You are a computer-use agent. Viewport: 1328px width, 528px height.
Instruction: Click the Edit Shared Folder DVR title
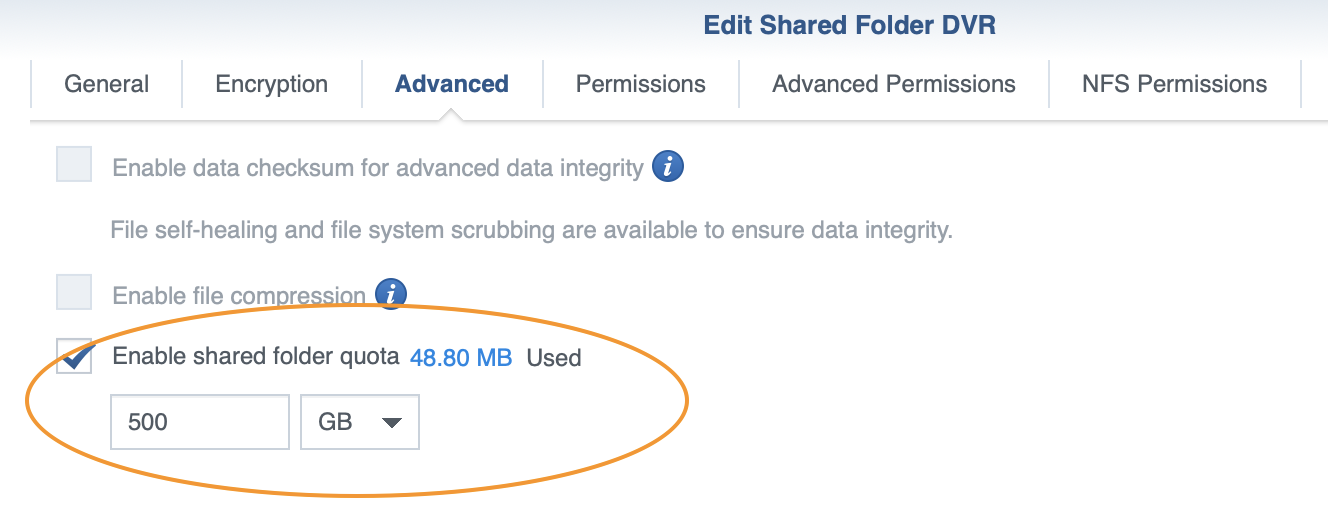click(850, 26)
